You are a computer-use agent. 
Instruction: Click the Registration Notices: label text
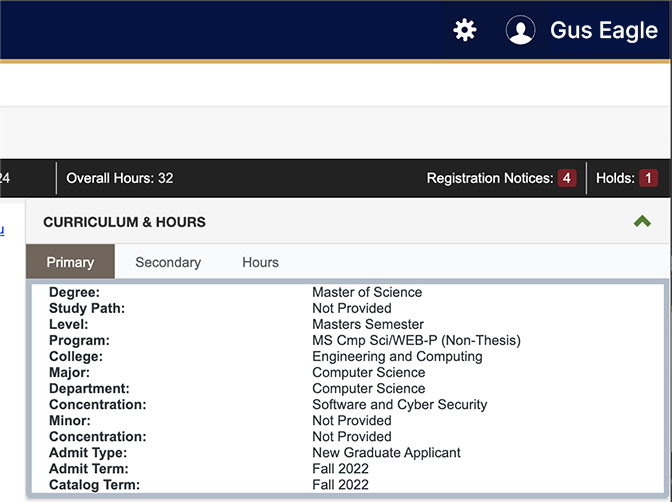[490, 178]
